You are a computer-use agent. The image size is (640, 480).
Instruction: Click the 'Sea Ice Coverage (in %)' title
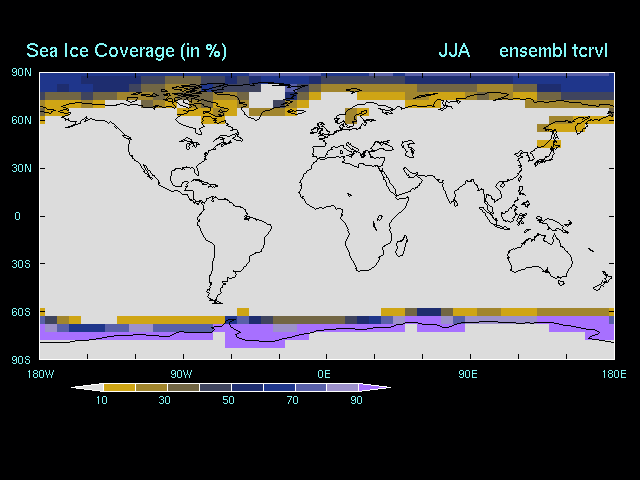pyautogui.click(x=125, y=51)
